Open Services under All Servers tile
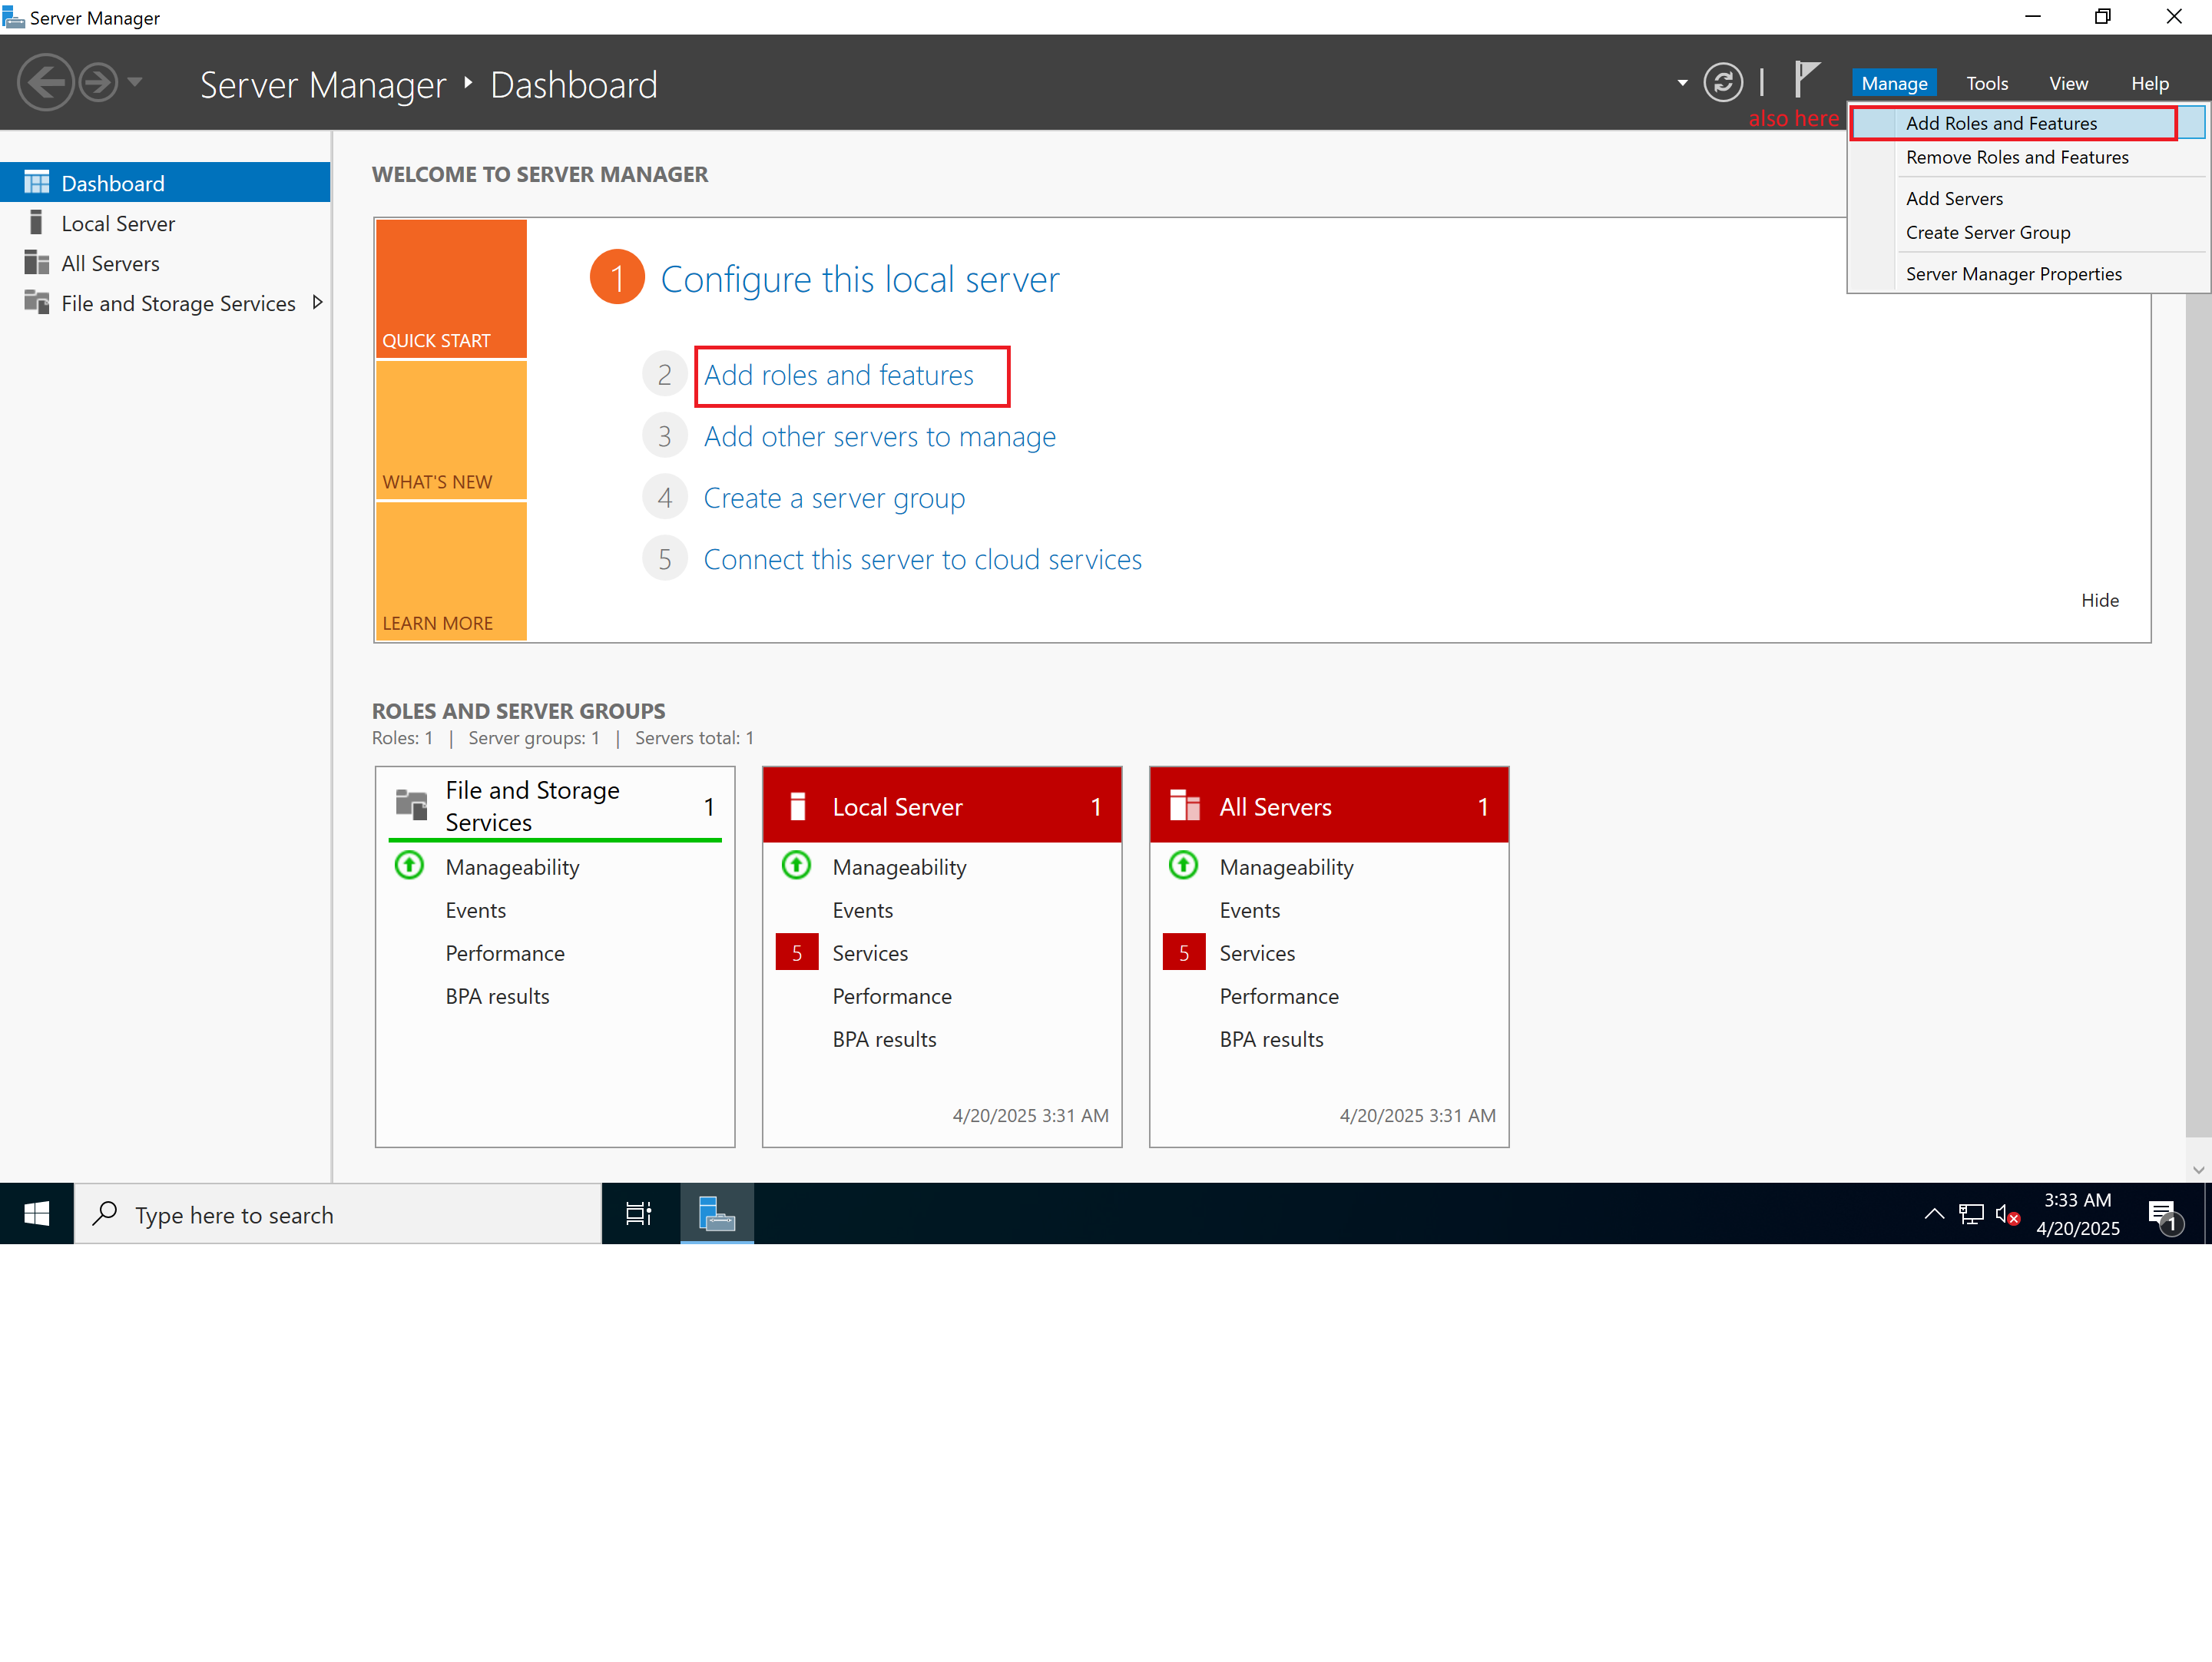Image resolution: width=2212 pixels, height=1662 pixels. (1257, 953)
